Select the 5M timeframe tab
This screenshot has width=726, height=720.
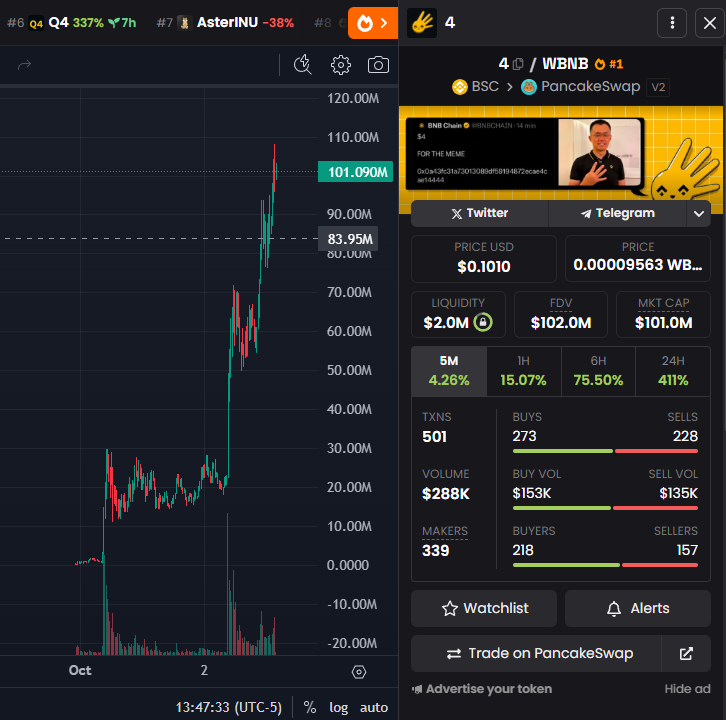click(449, 371)
